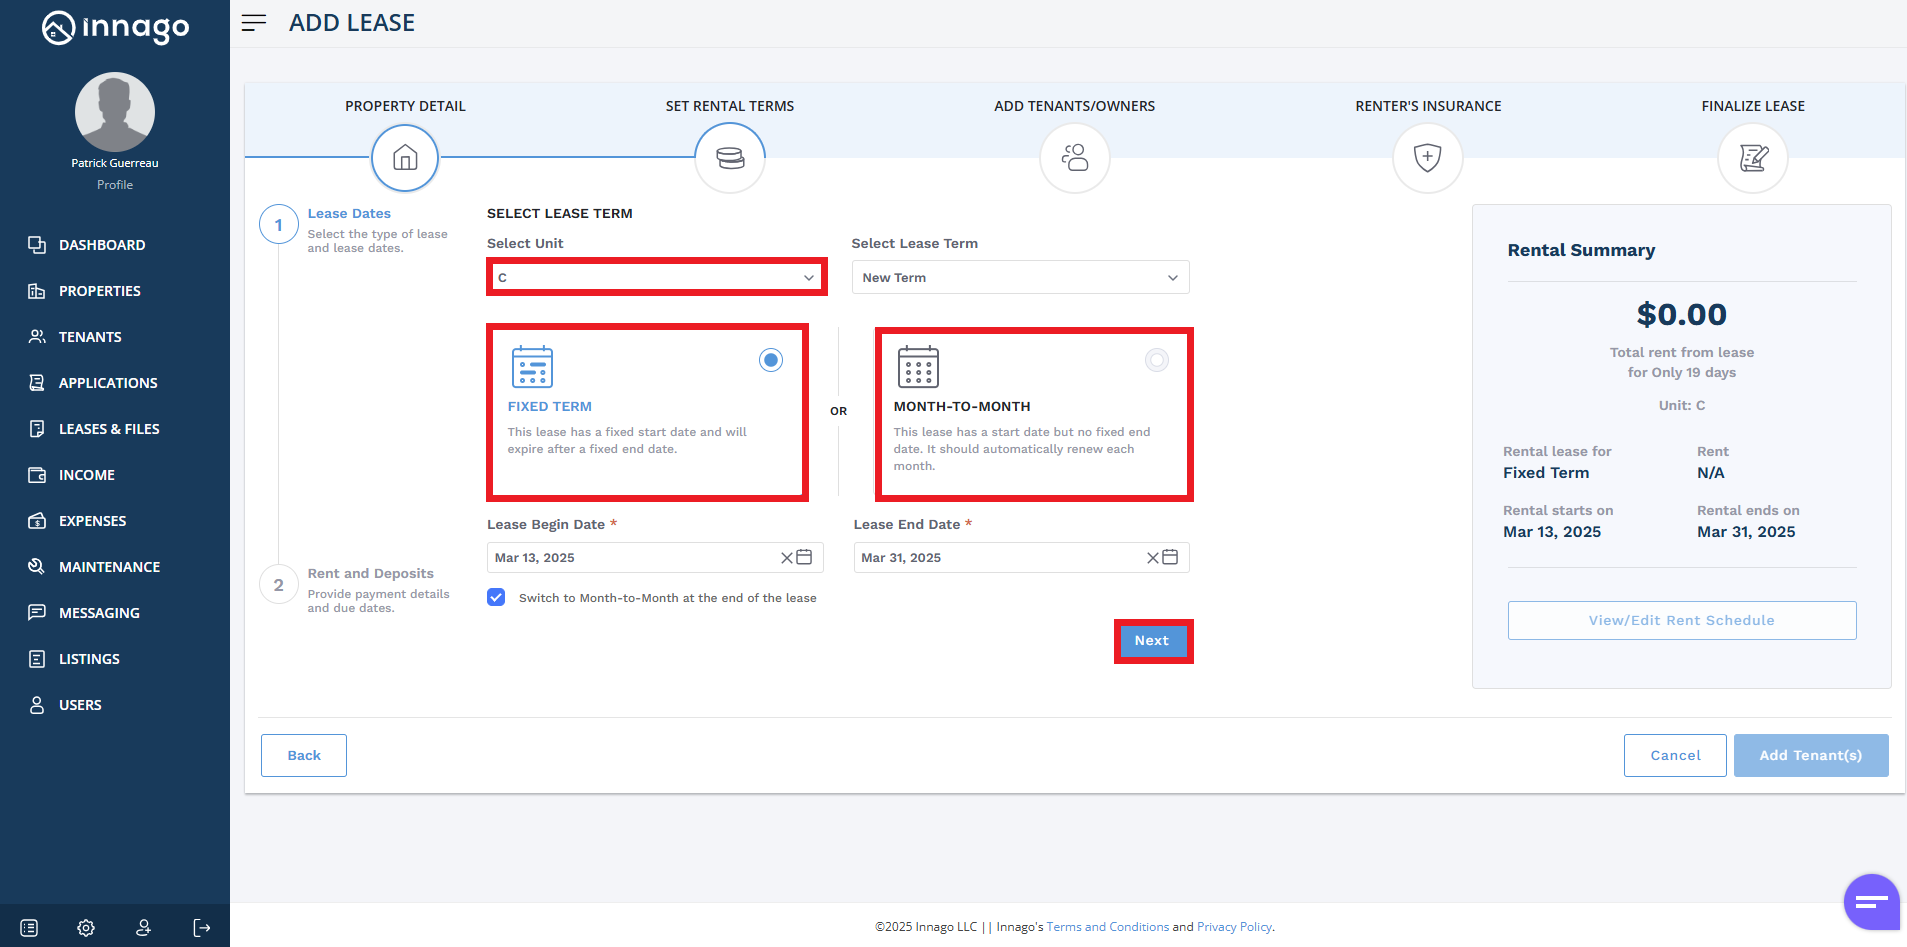Click the Property Detail house step icon
Screen dimensions: 1907x947
(405, 158)
